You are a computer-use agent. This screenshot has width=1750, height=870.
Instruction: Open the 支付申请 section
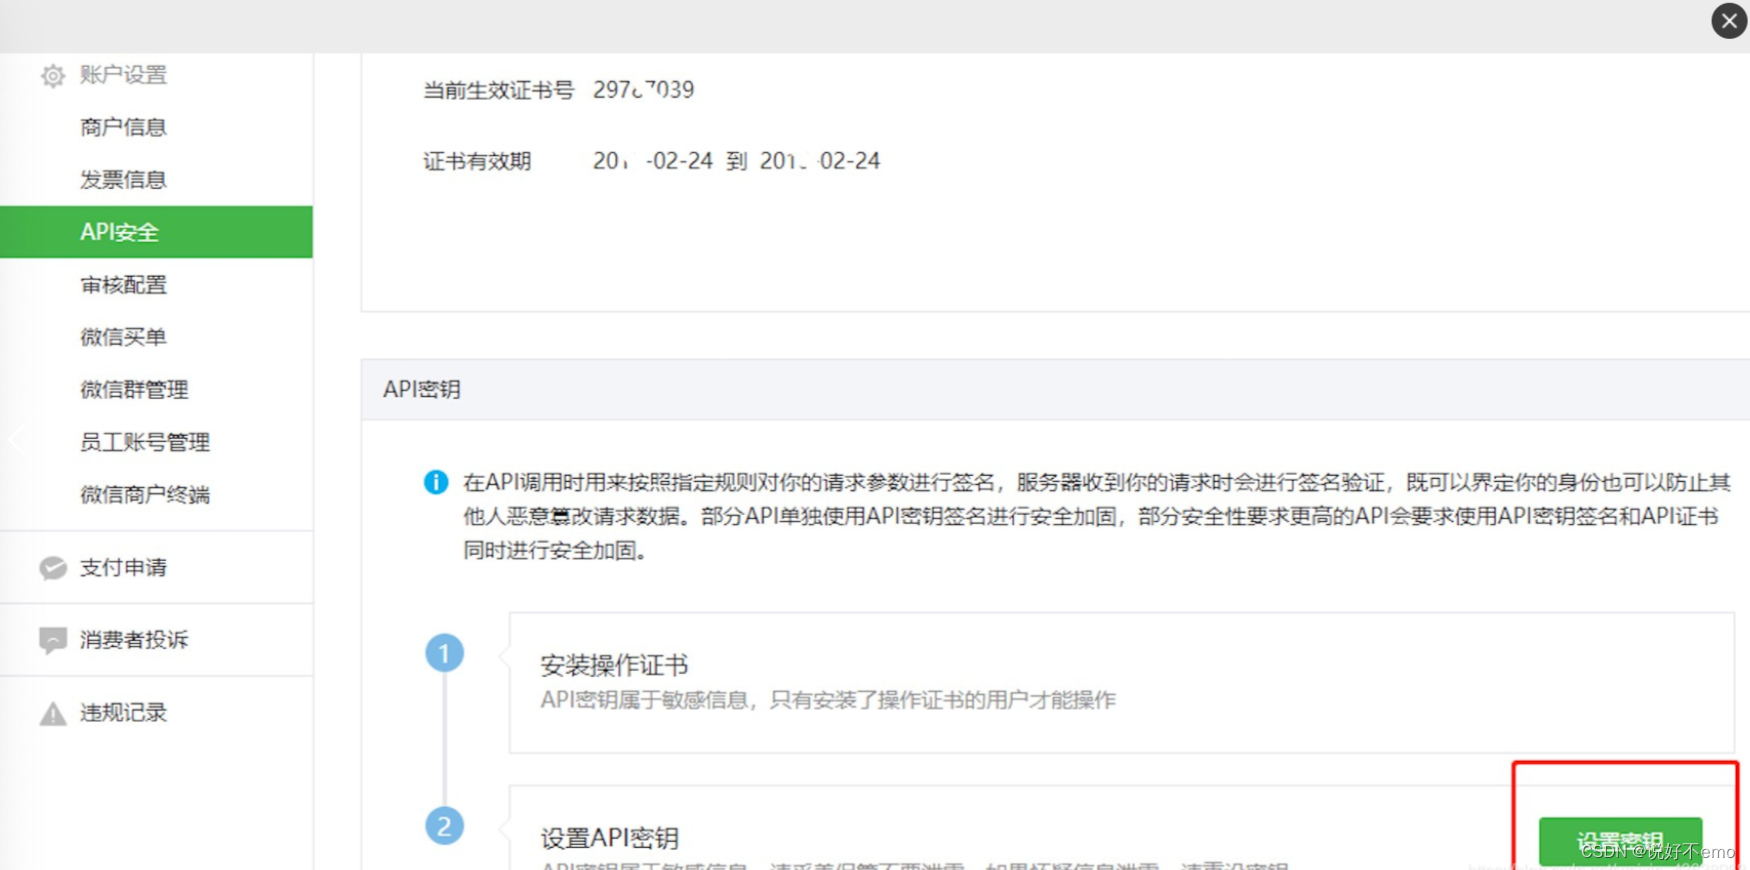[123, 567]
